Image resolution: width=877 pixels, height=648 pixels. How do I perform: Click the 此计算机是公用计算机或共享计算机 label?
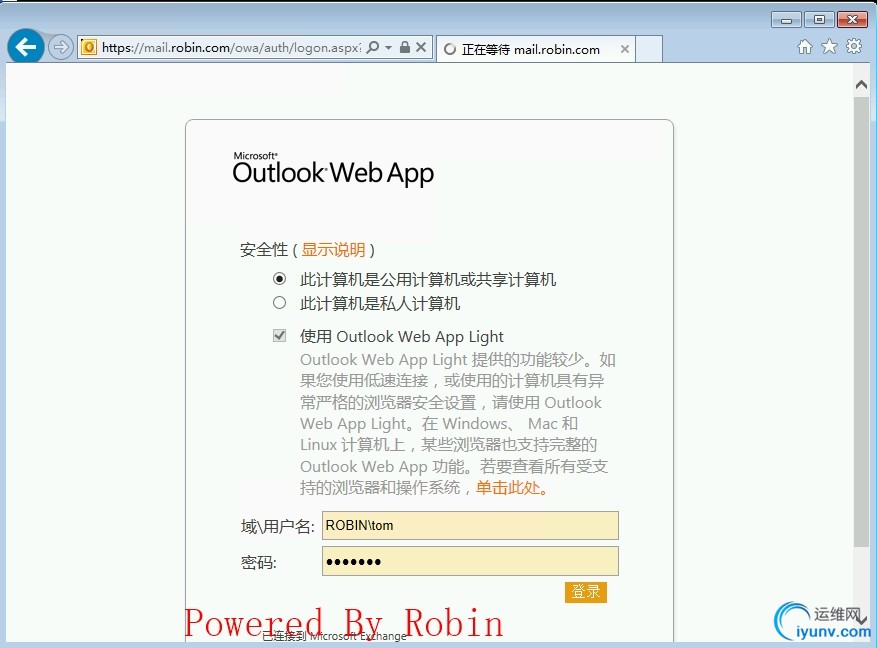tap(428, 279)
